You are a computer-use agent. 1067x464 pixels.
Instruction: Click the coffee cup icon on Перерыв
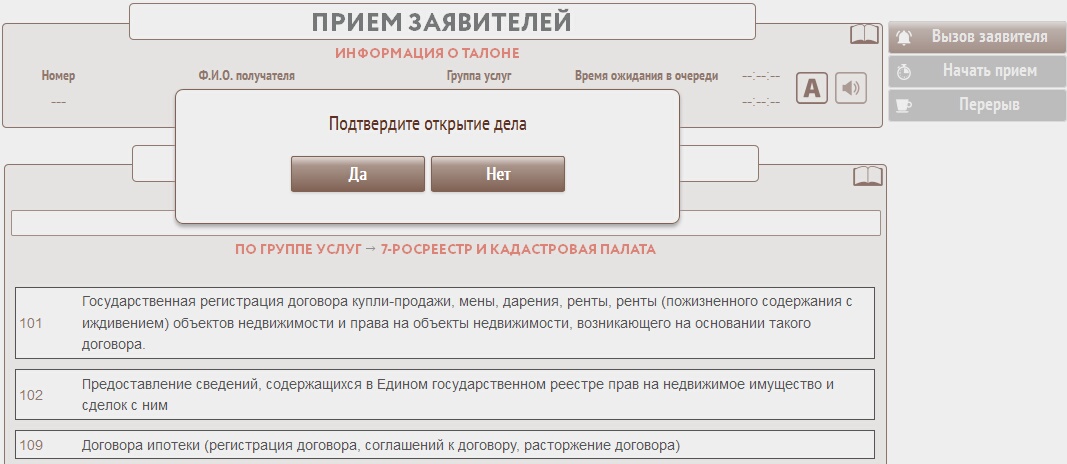(x=904, y=105)
